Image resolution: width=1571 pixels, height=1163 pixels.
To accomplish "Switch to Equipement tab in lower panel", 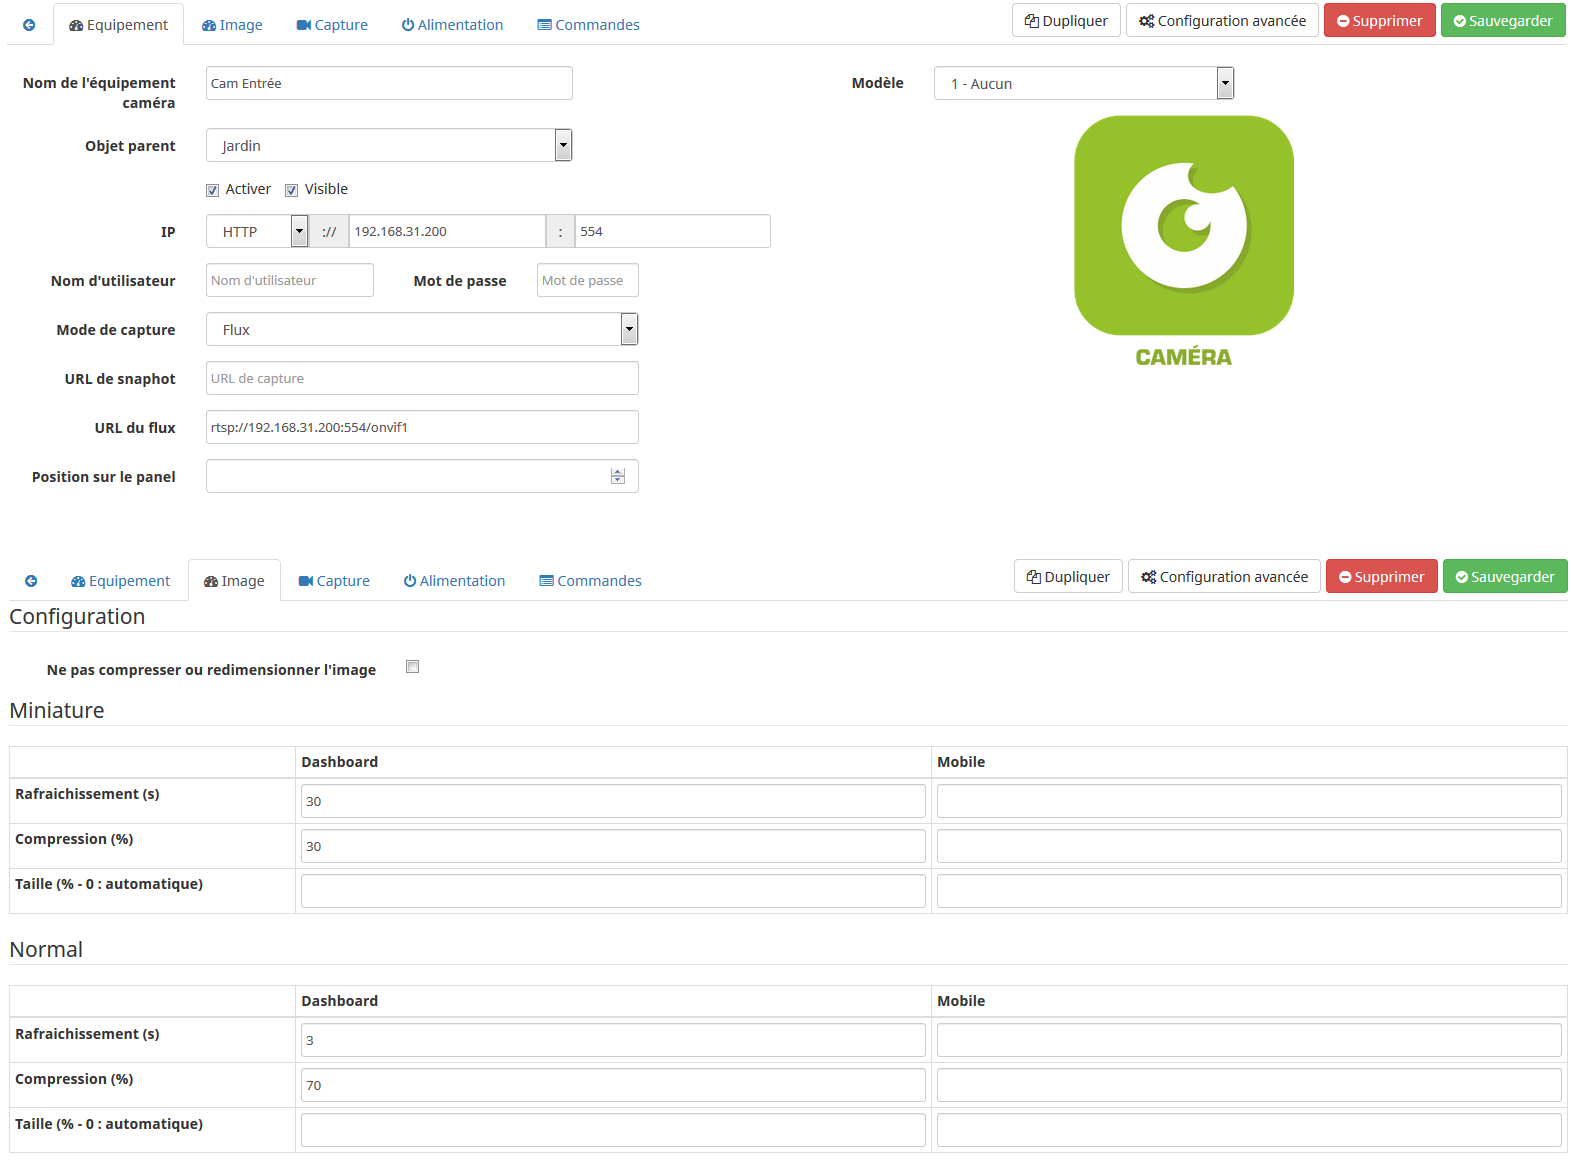I will (x=120, y=581).
